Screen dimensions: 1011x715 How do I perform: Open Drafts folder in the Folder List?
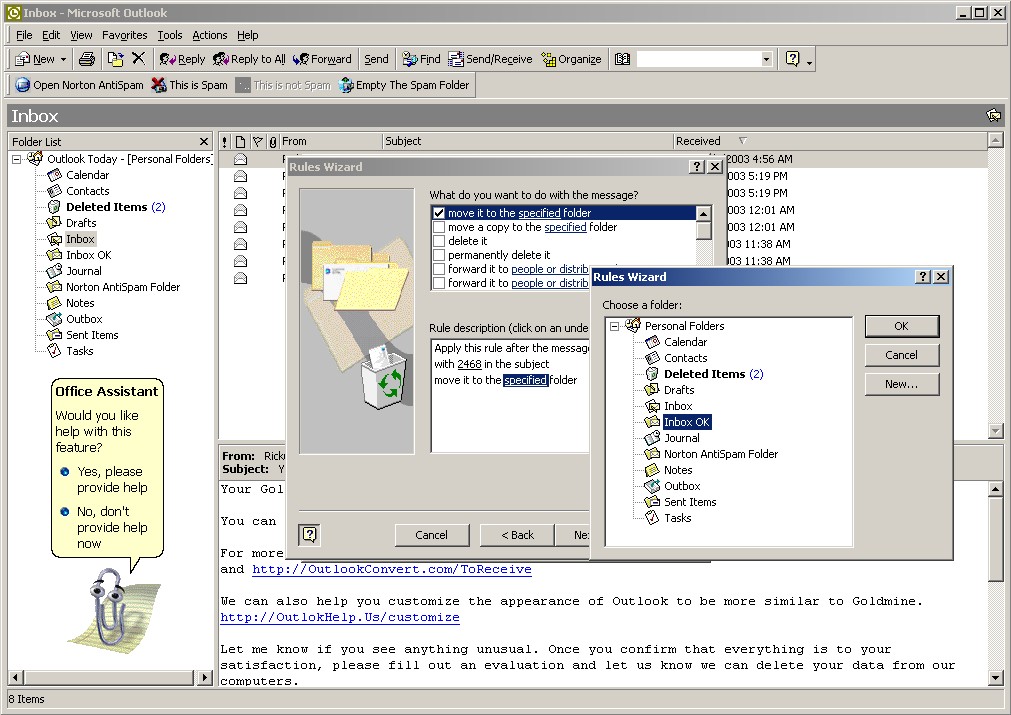click(81, 223)
